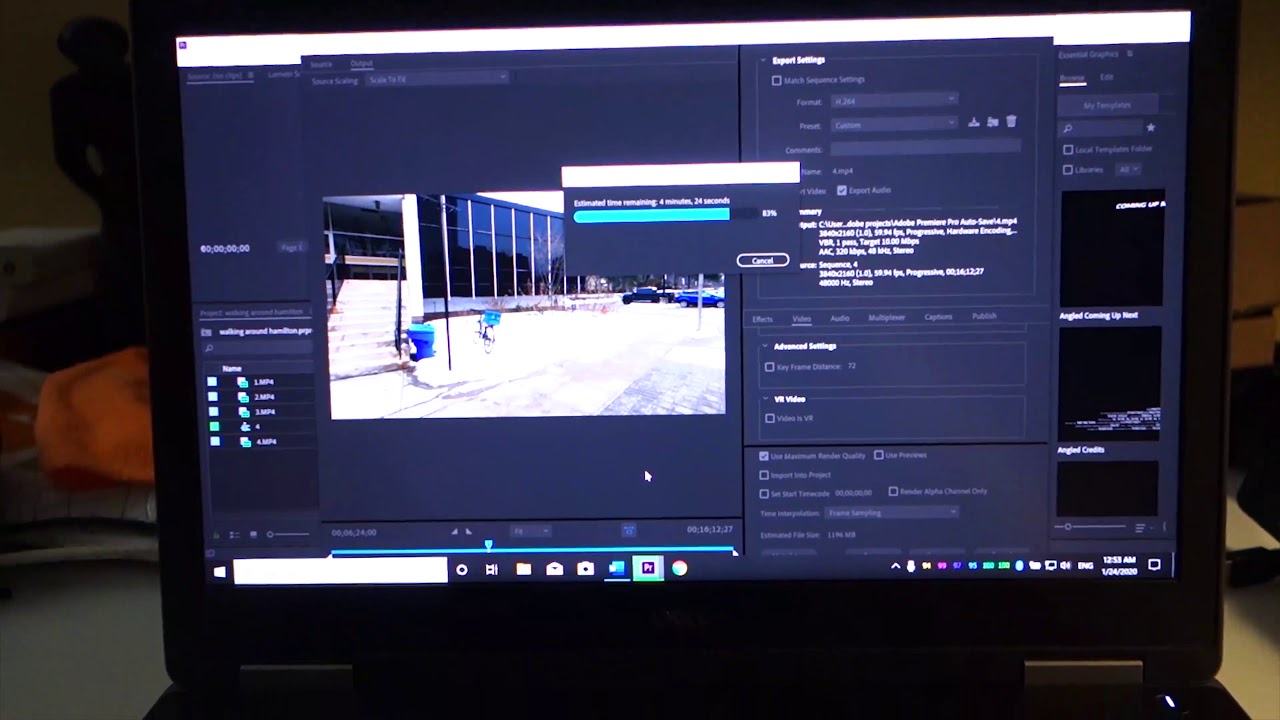The height and width of the screenshot is (720, 1280).
Task: Cancel the export in progress
Action: (x=763, y=260)
